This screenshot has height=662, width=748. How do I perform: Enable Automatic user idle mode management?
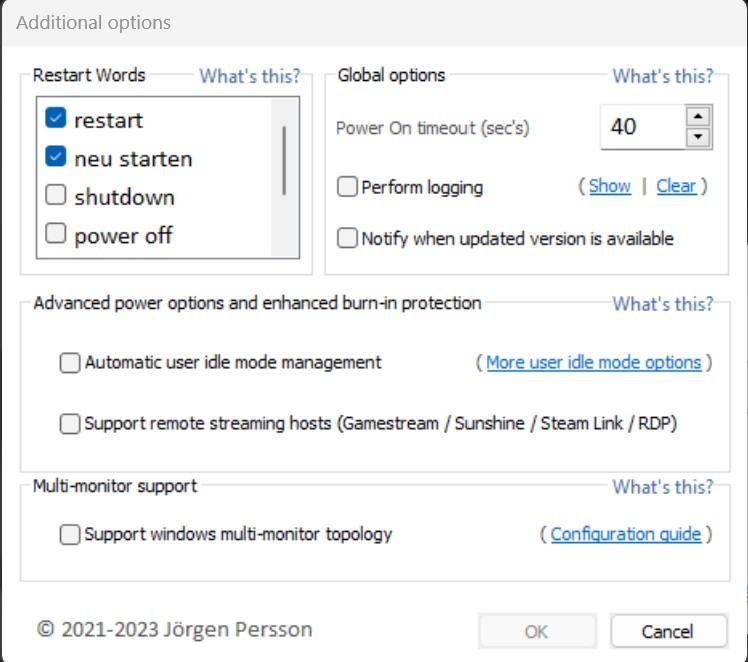[70, 362]
